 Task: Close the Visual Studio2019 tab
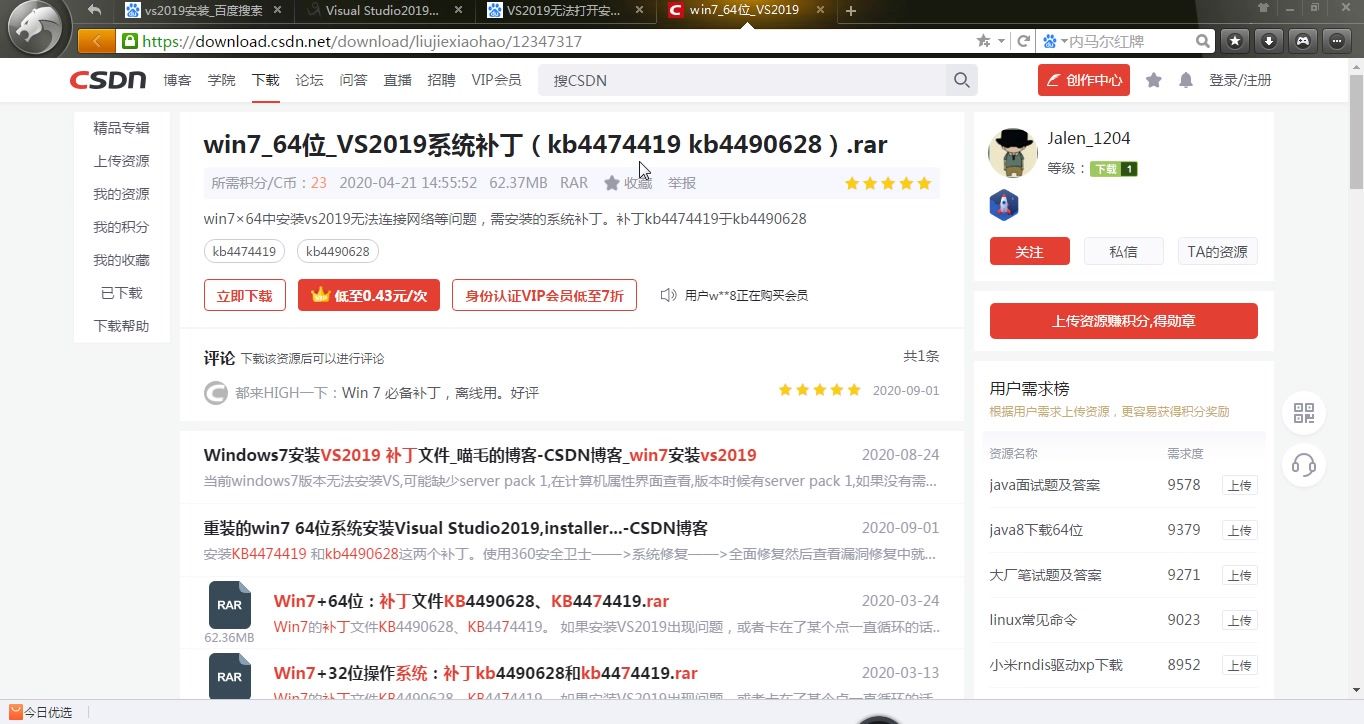pos(458,10)
